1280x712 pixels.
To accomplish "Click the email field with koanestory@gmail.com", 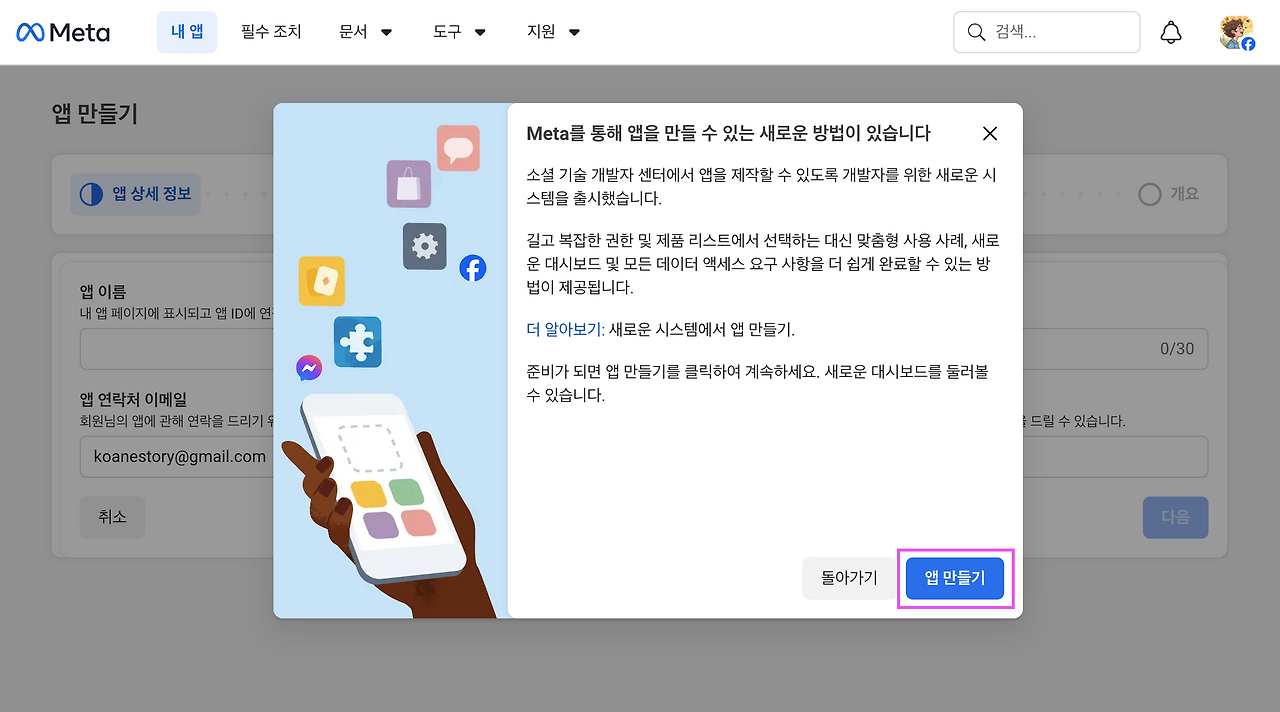I will pos(644,457).
